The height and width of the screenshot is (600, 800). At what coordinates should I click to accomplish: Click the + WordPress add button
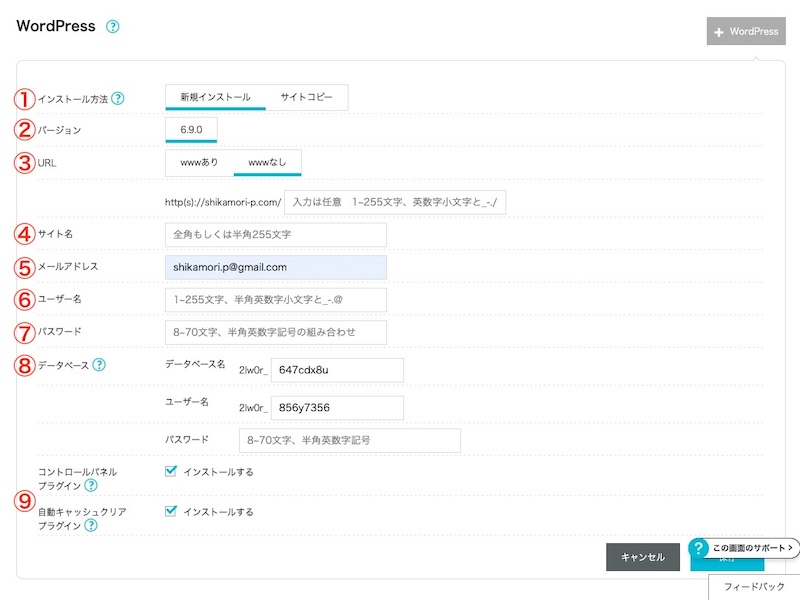(x=748, y=31)
